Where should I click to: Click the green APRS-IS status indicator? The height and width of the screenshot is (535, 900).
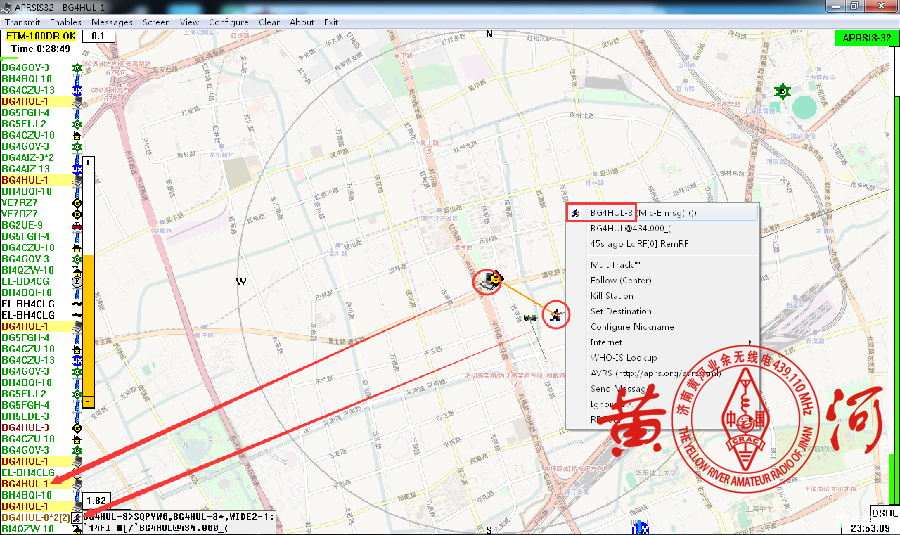(865, 37)
